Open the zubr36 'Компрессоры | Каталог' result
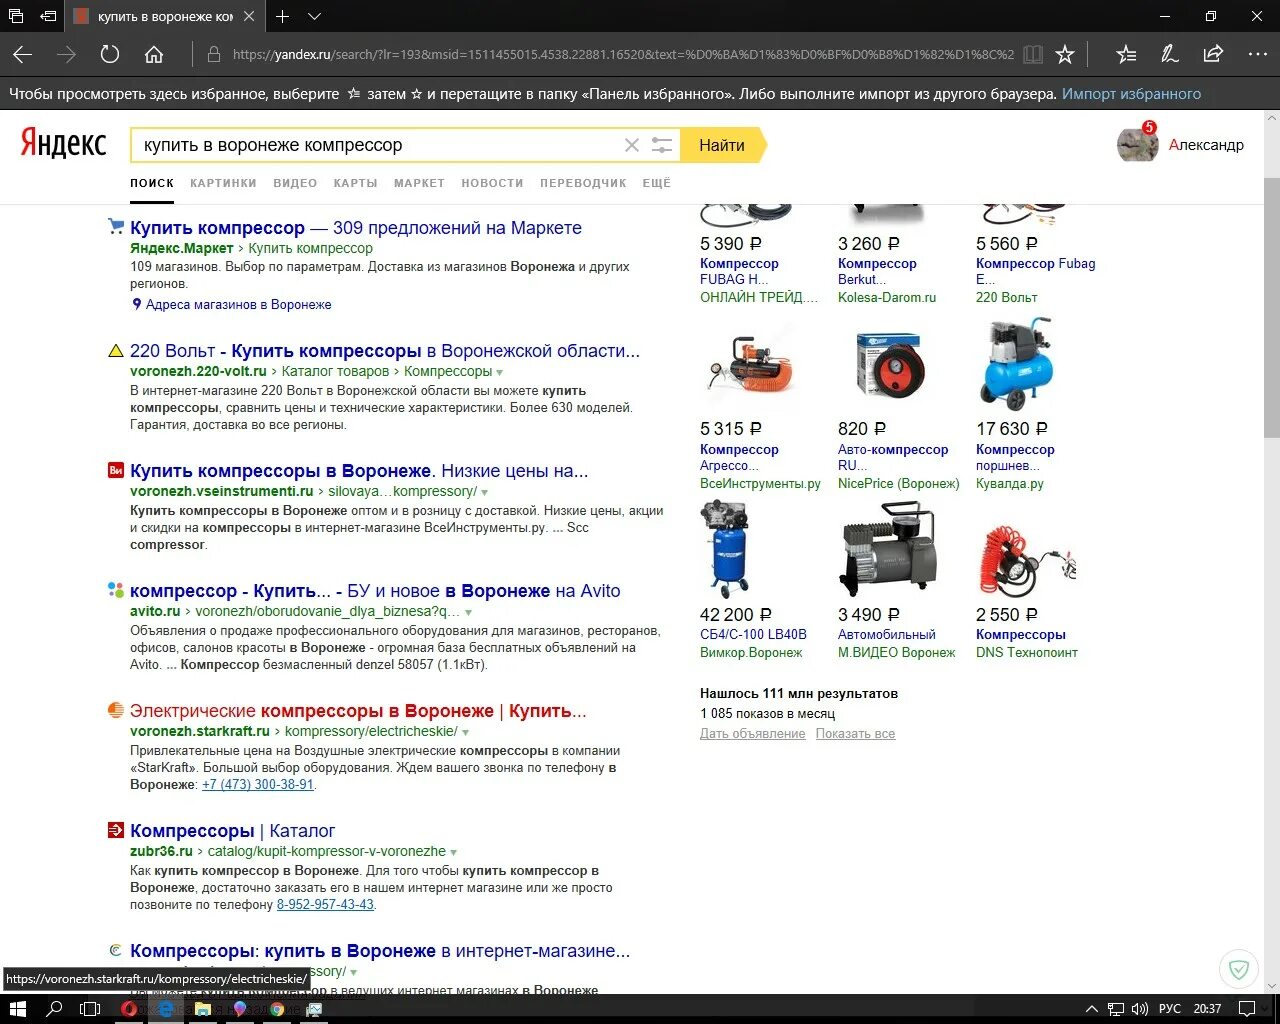1280x1024 pixels. click(x=232, y=831)
